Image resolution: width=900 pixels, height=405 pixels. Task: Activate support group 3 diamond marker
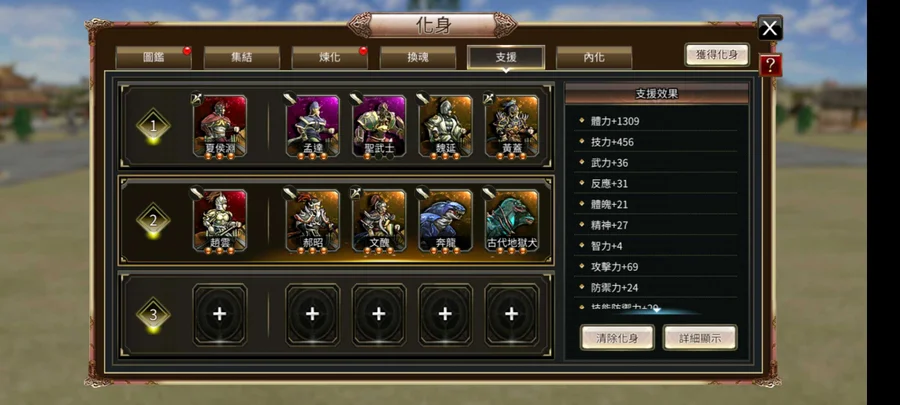click(x=153, y=315)
